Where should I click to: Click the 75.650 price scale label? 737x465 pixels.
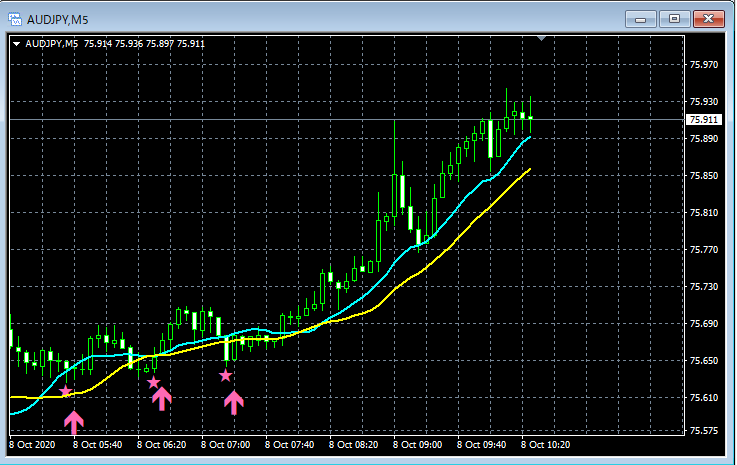point(704,361)
